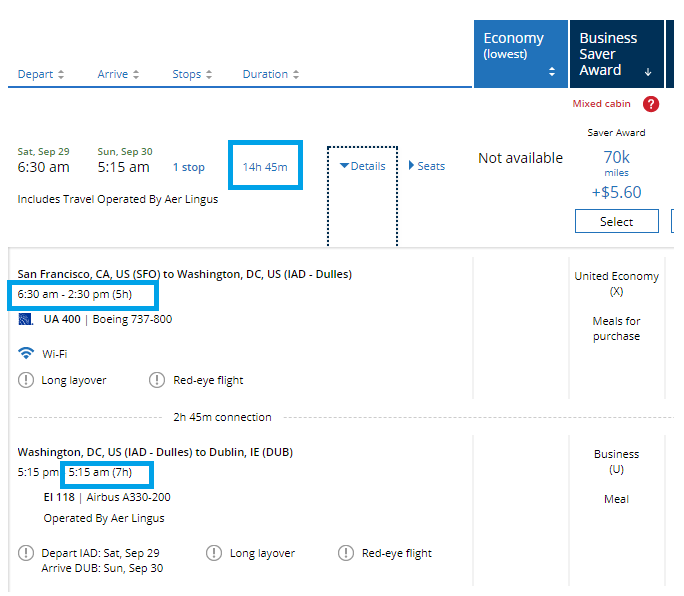
Task: Click 'Business (U)' cabin text
Action: click(616, 462)
